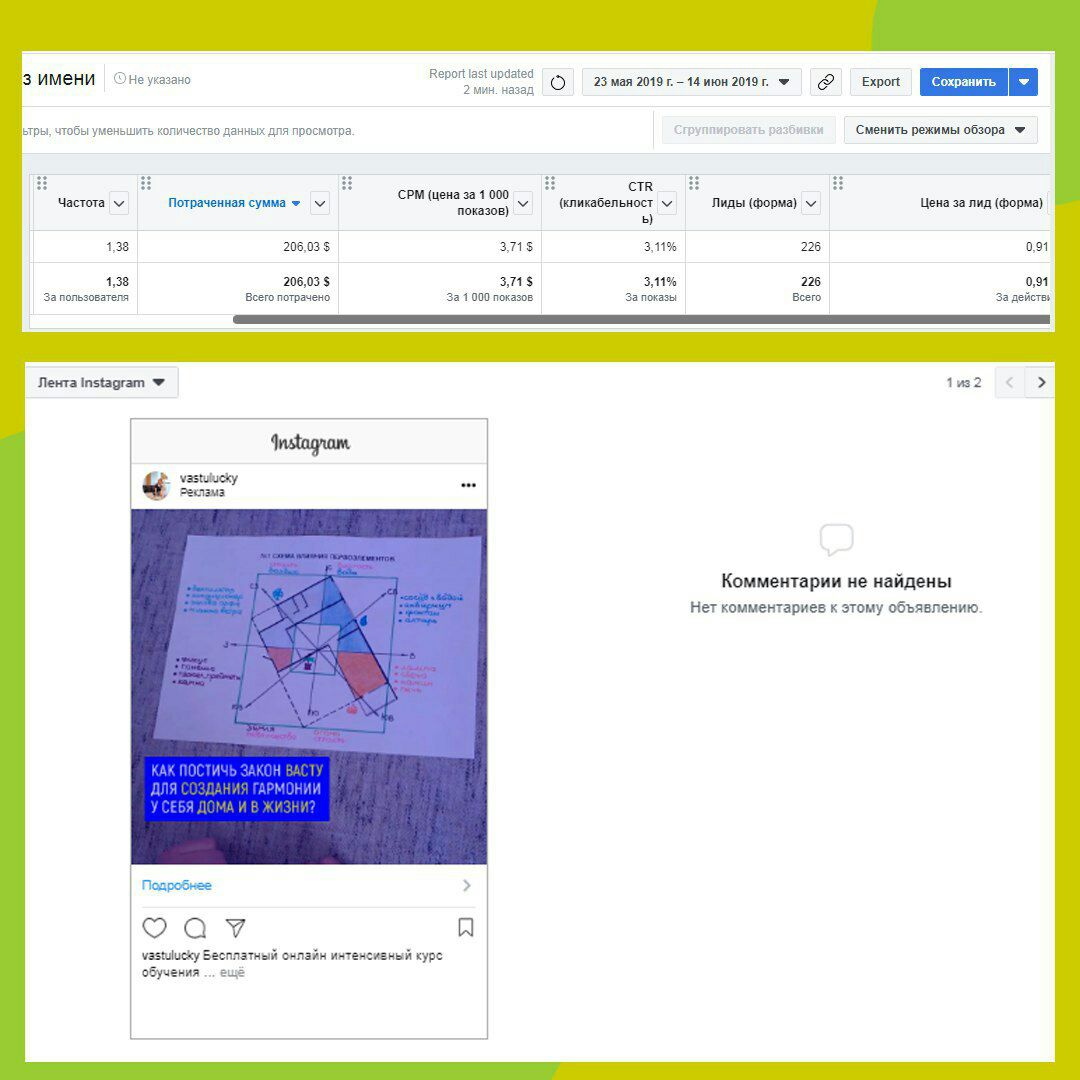
Task: Grab the drag handle of Лиды (форма) column
Action: tap(694, 183)
